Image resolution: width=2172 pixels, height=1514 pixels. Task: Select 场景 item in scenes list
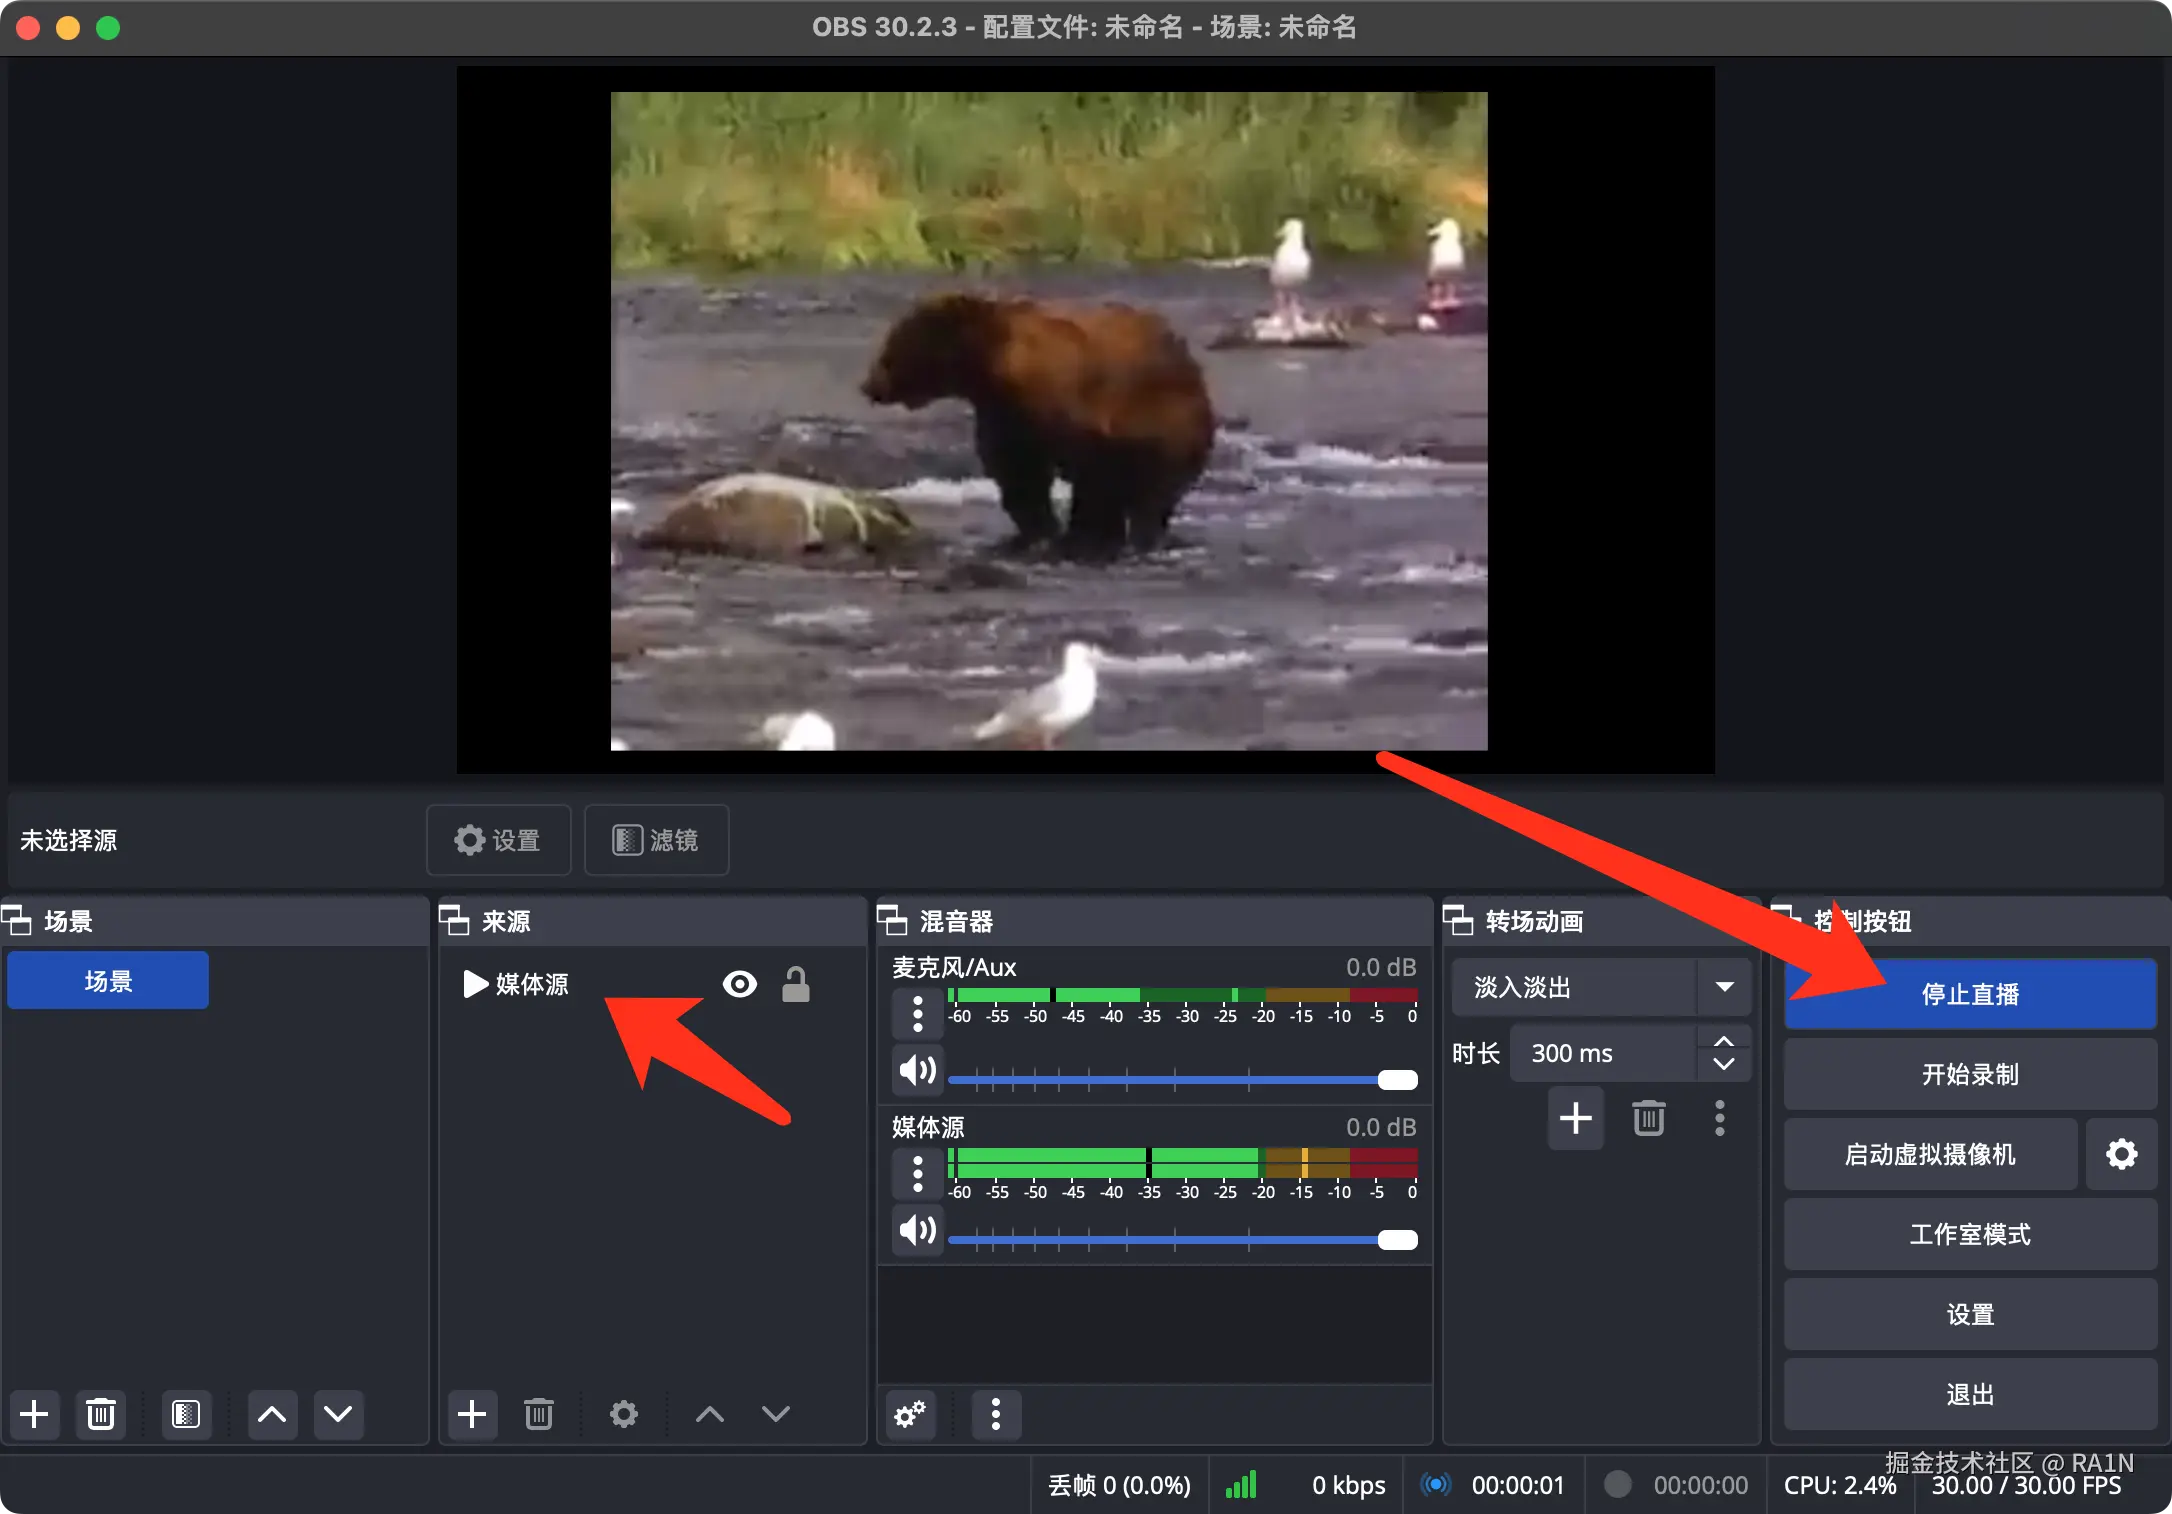pyautogui.click(x=108, y=981)
